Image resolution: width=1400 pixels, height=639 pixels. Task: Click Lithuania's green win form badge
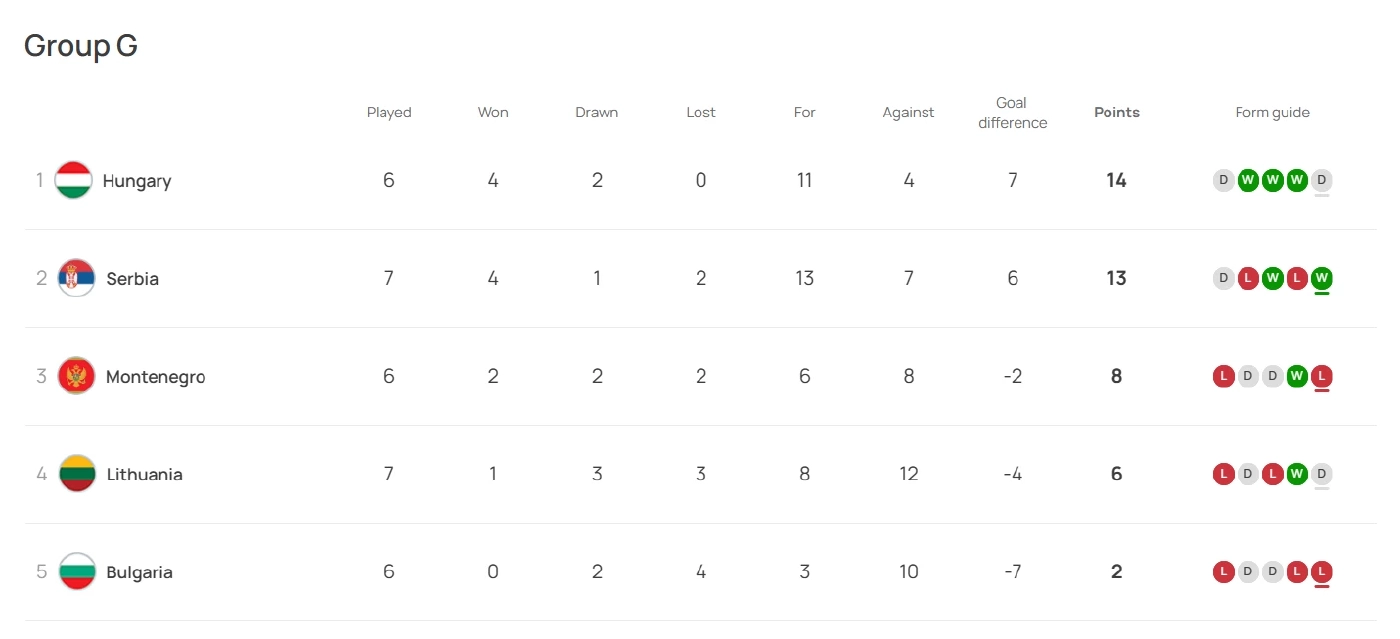[x=1297, y=474]
